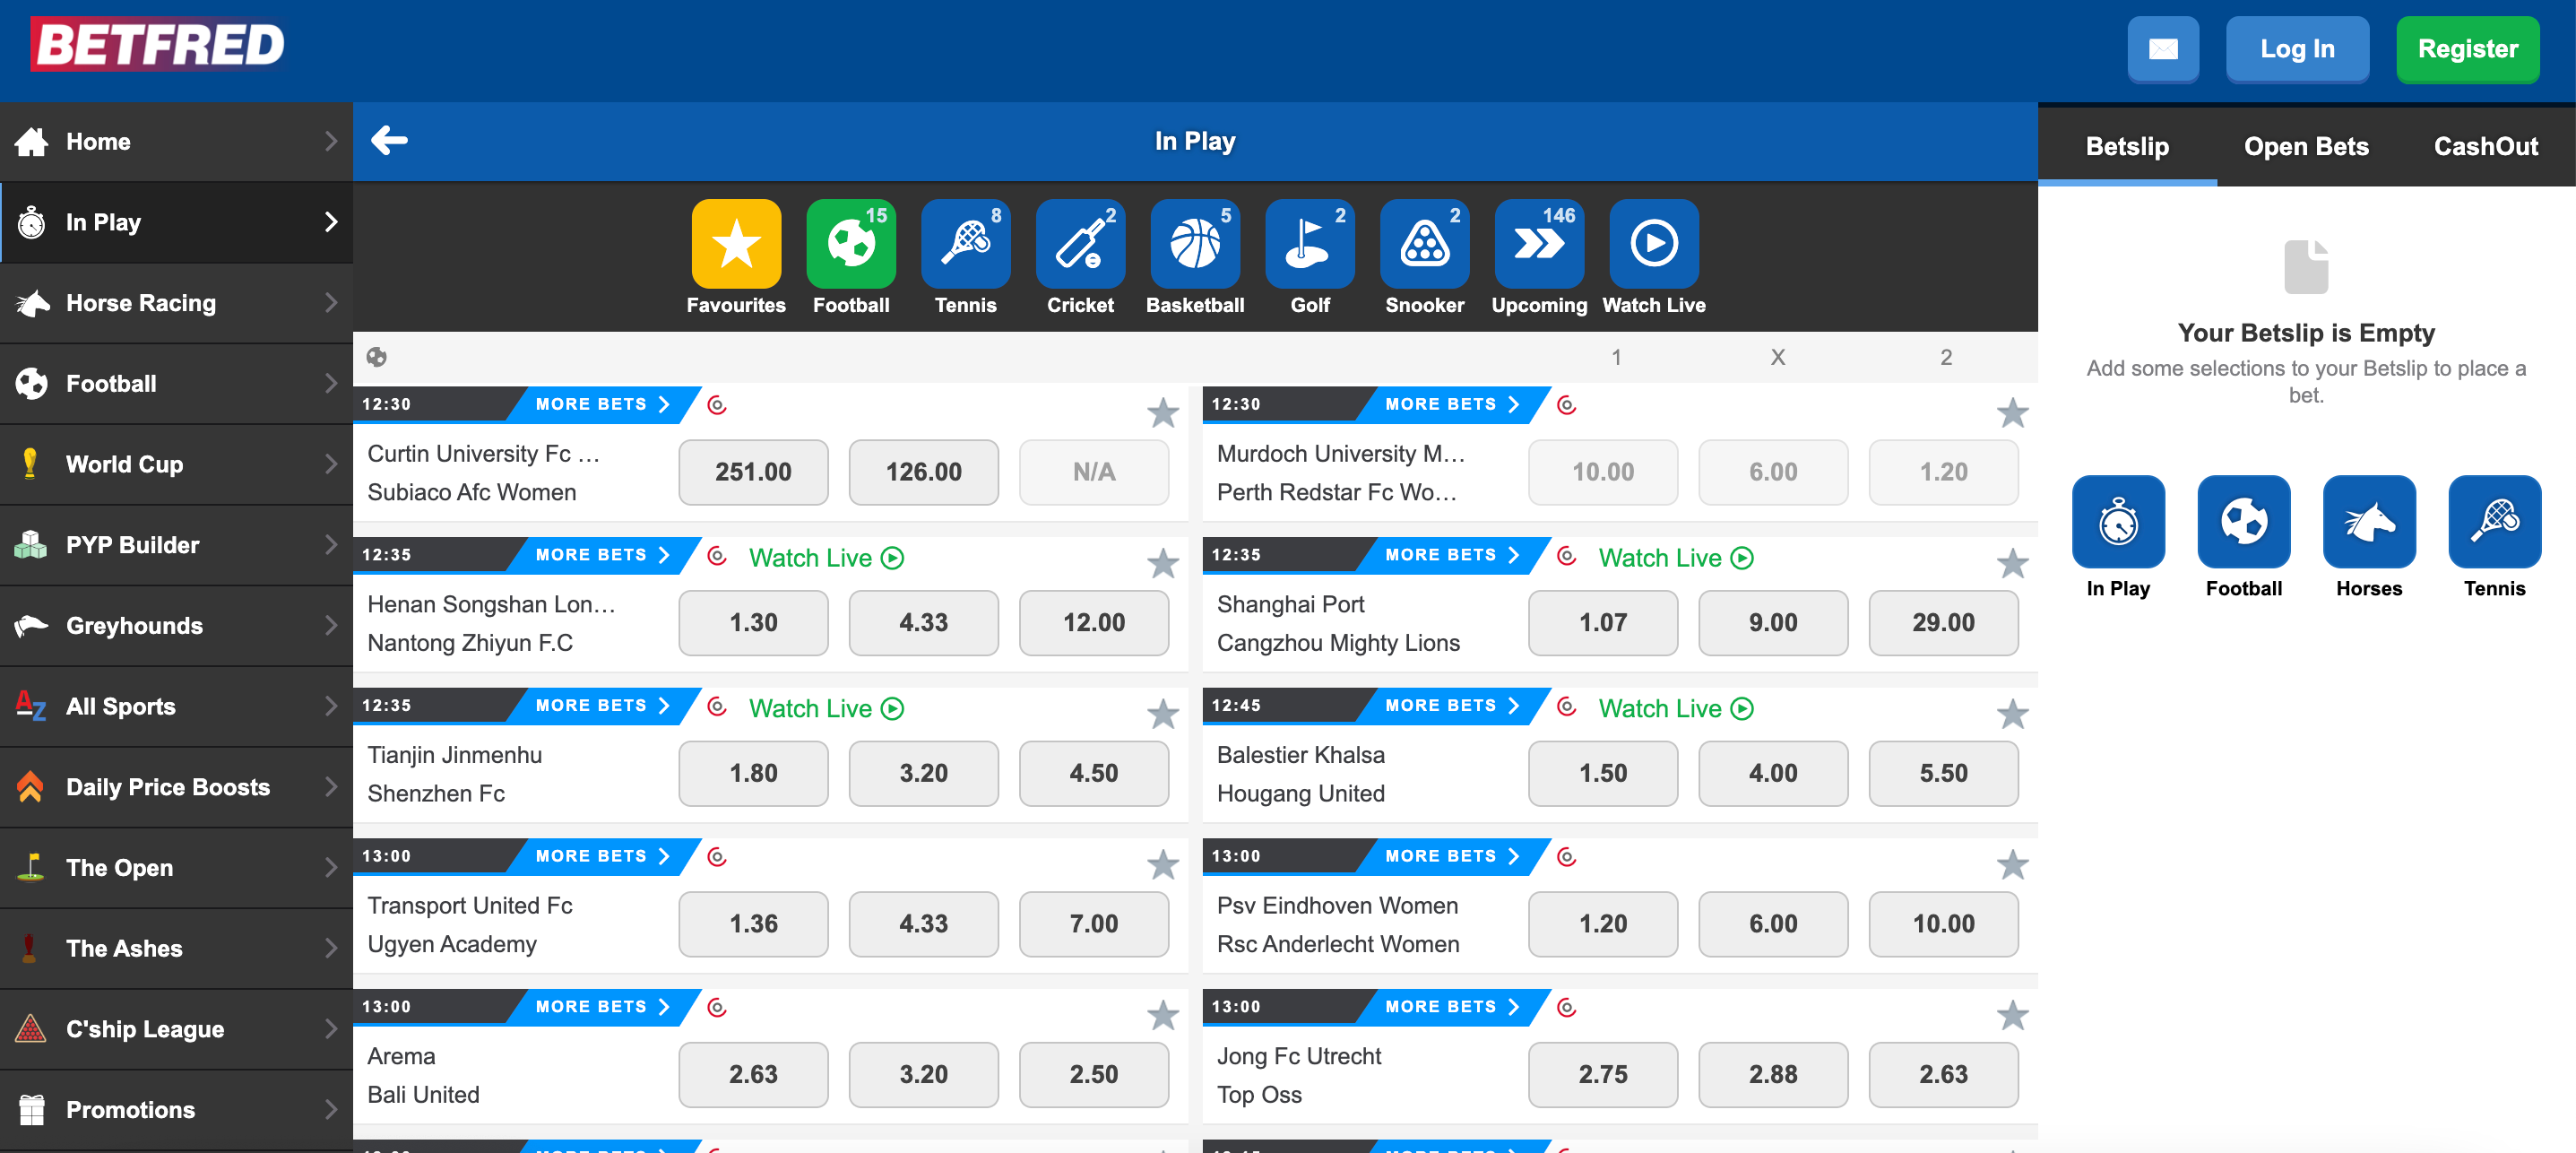Screen dimensions: 2576x1153
Task: Click the envelope messages icon
Action: 2162,49
